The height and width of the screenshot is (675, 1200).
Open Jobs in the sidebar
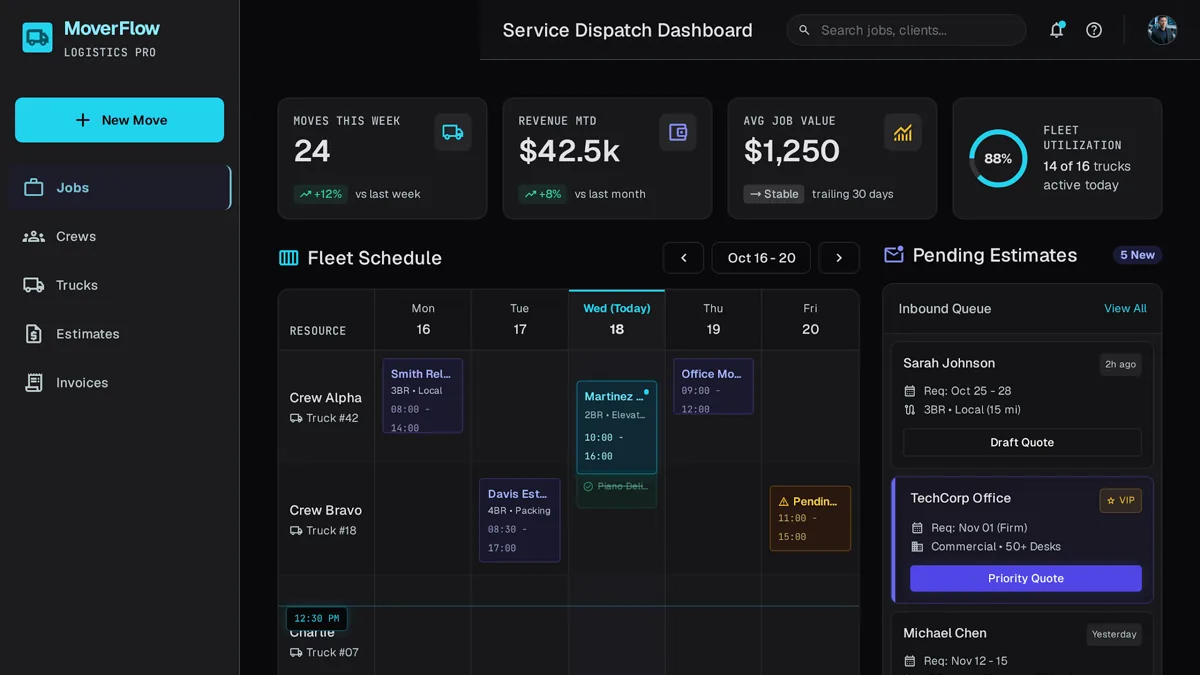tap(120, 188)
